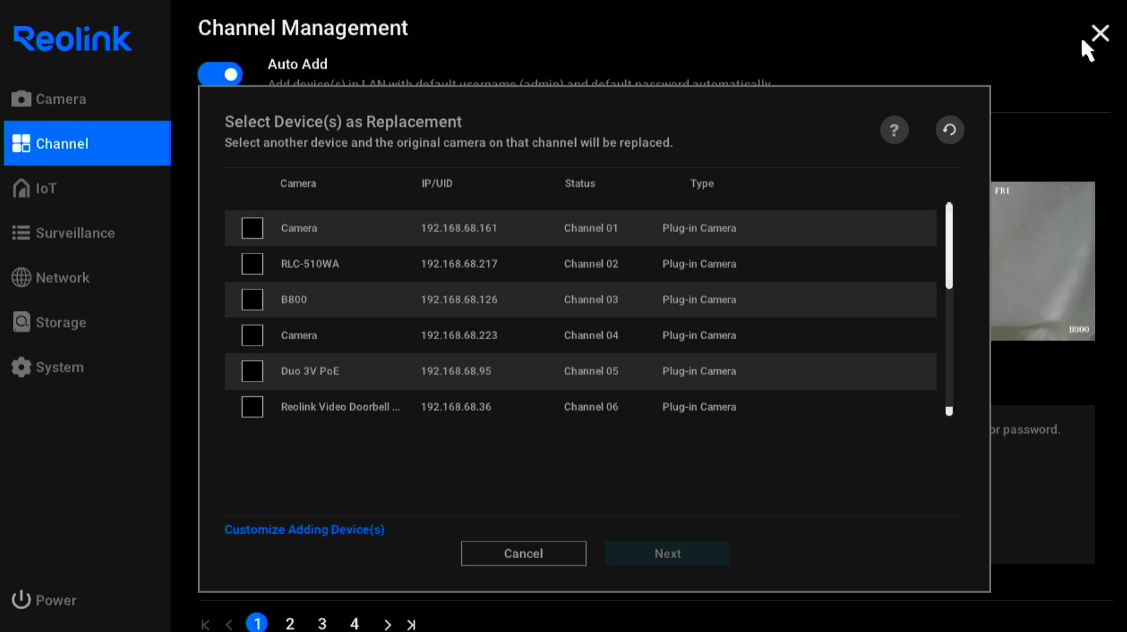
Task: Jump to first page arrow
Action: pos(206,625)
